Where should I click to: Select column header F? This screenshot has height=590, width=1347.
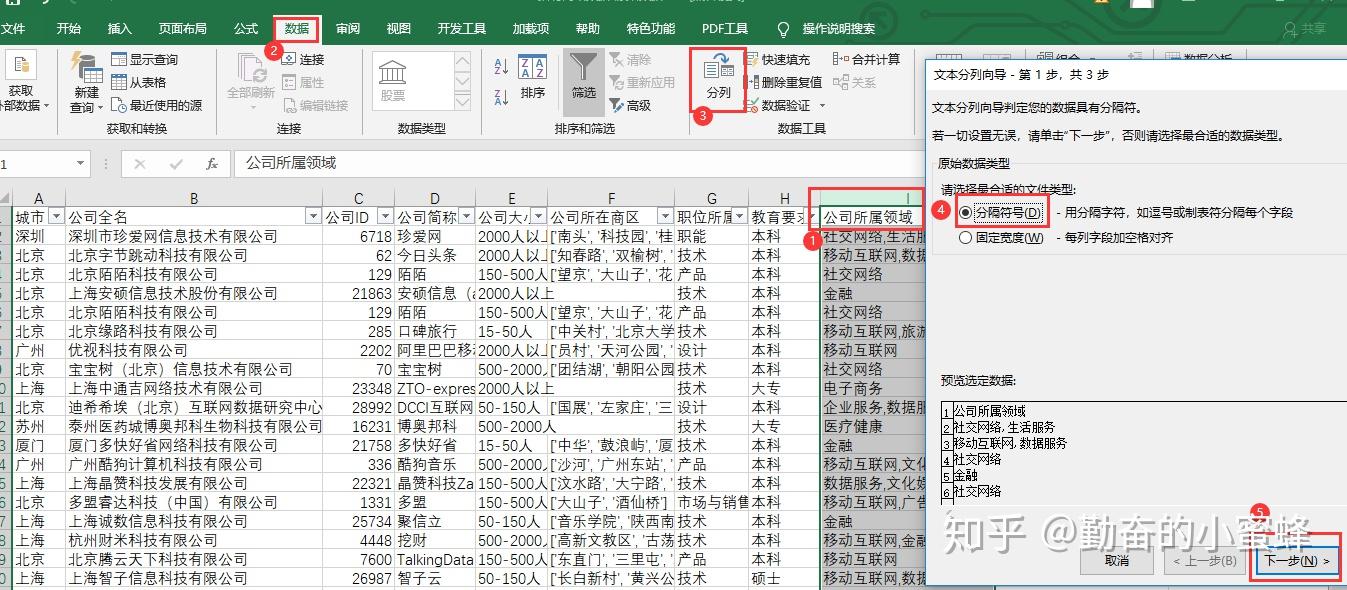point(611,198)
